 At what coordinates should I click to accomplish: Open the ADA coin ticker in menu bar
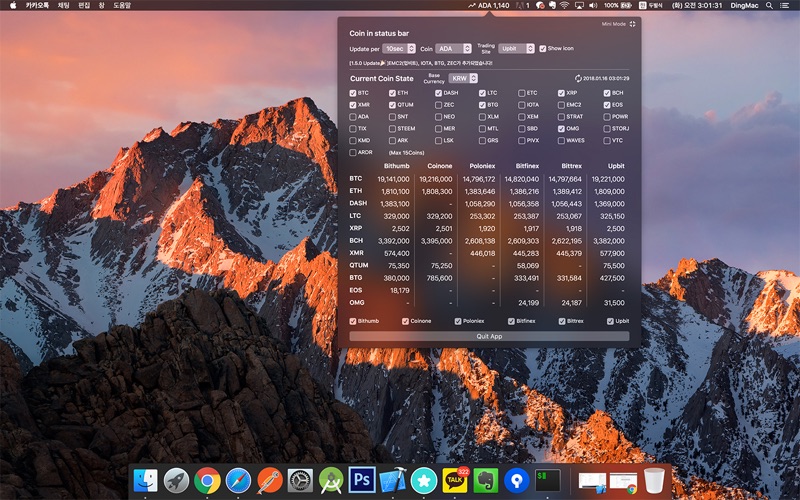[x=488, y=6]
